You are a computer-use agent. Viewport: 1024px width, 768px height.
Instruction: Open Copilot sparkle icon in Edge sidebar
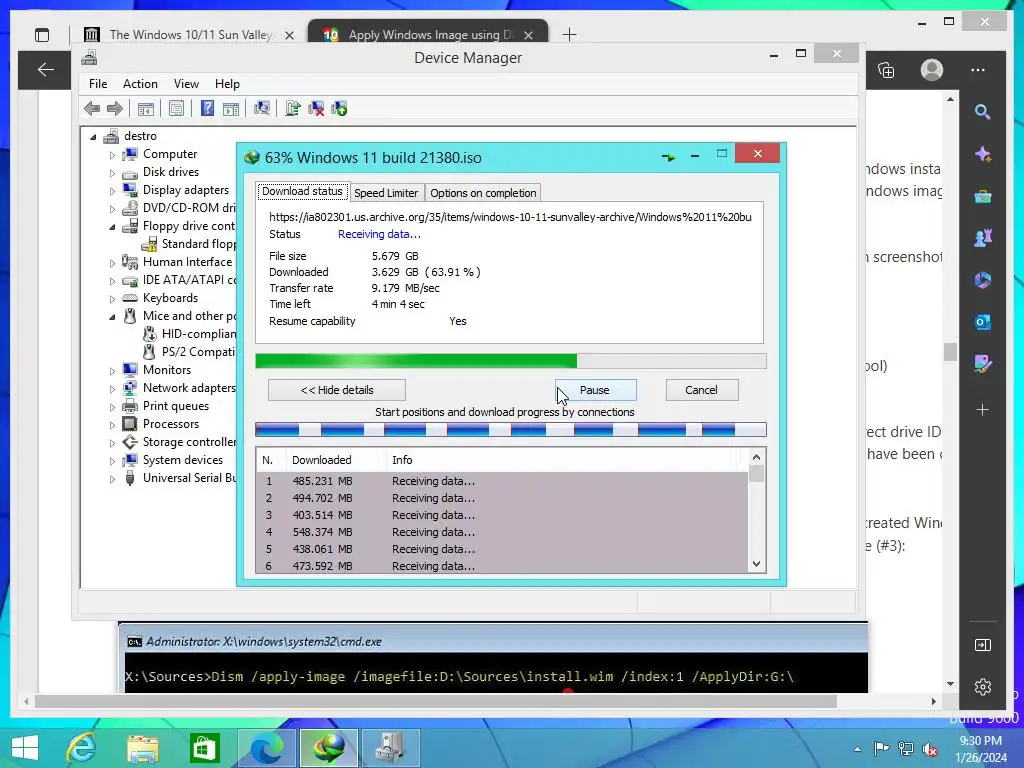(x=982, y=154)
